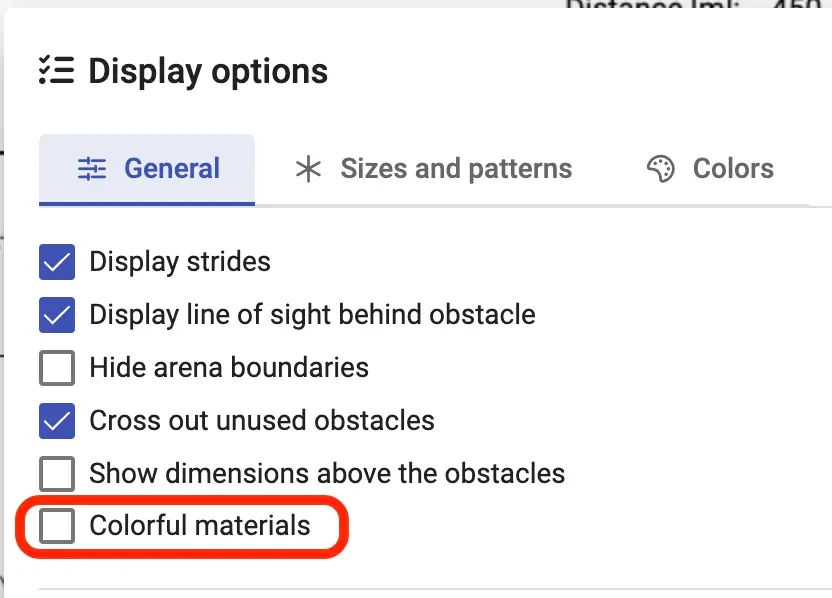Click the "Display strides" label text
The height and width of the screenshot is (598, 832).
click(180, 263)
